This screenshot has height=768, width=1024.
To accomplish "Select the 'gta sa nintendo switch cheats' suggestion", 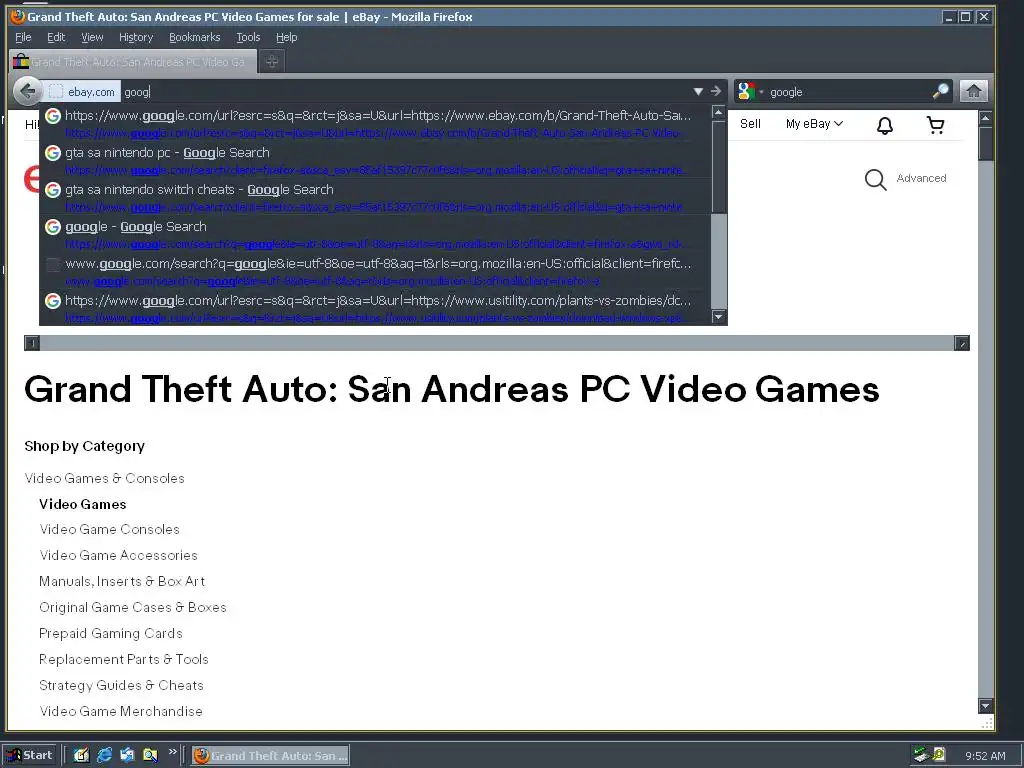I will coord(375,197).
